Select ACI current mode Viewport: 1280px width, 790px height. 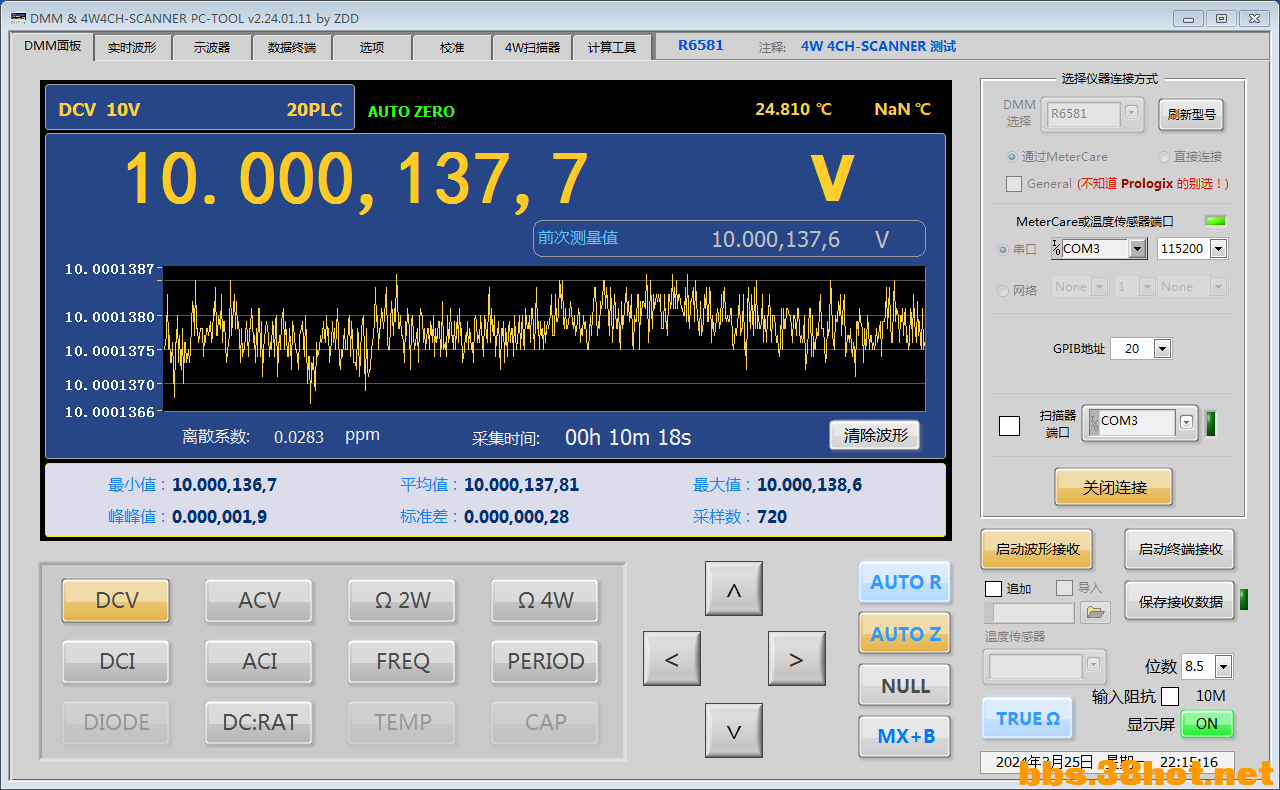point(259,661)
